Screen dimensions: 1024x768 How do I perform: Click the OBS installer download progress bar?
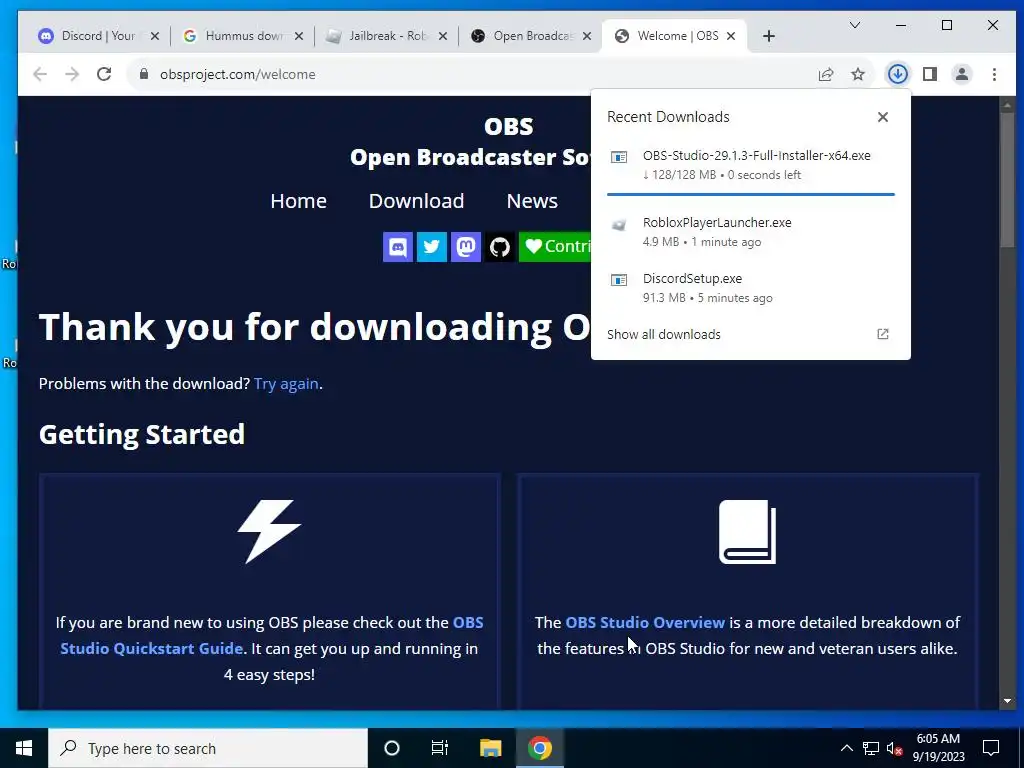pyautogui.click(x=750, y=194)
